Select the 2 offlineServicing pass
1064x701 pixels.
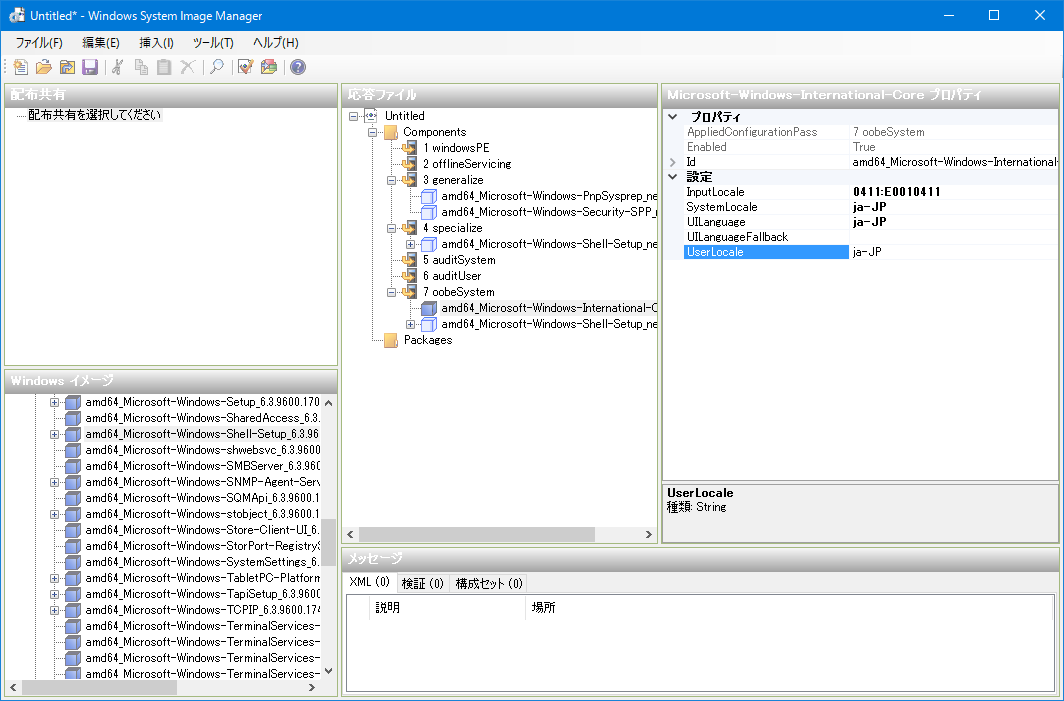pyautogui.click(x=467, y=164)
